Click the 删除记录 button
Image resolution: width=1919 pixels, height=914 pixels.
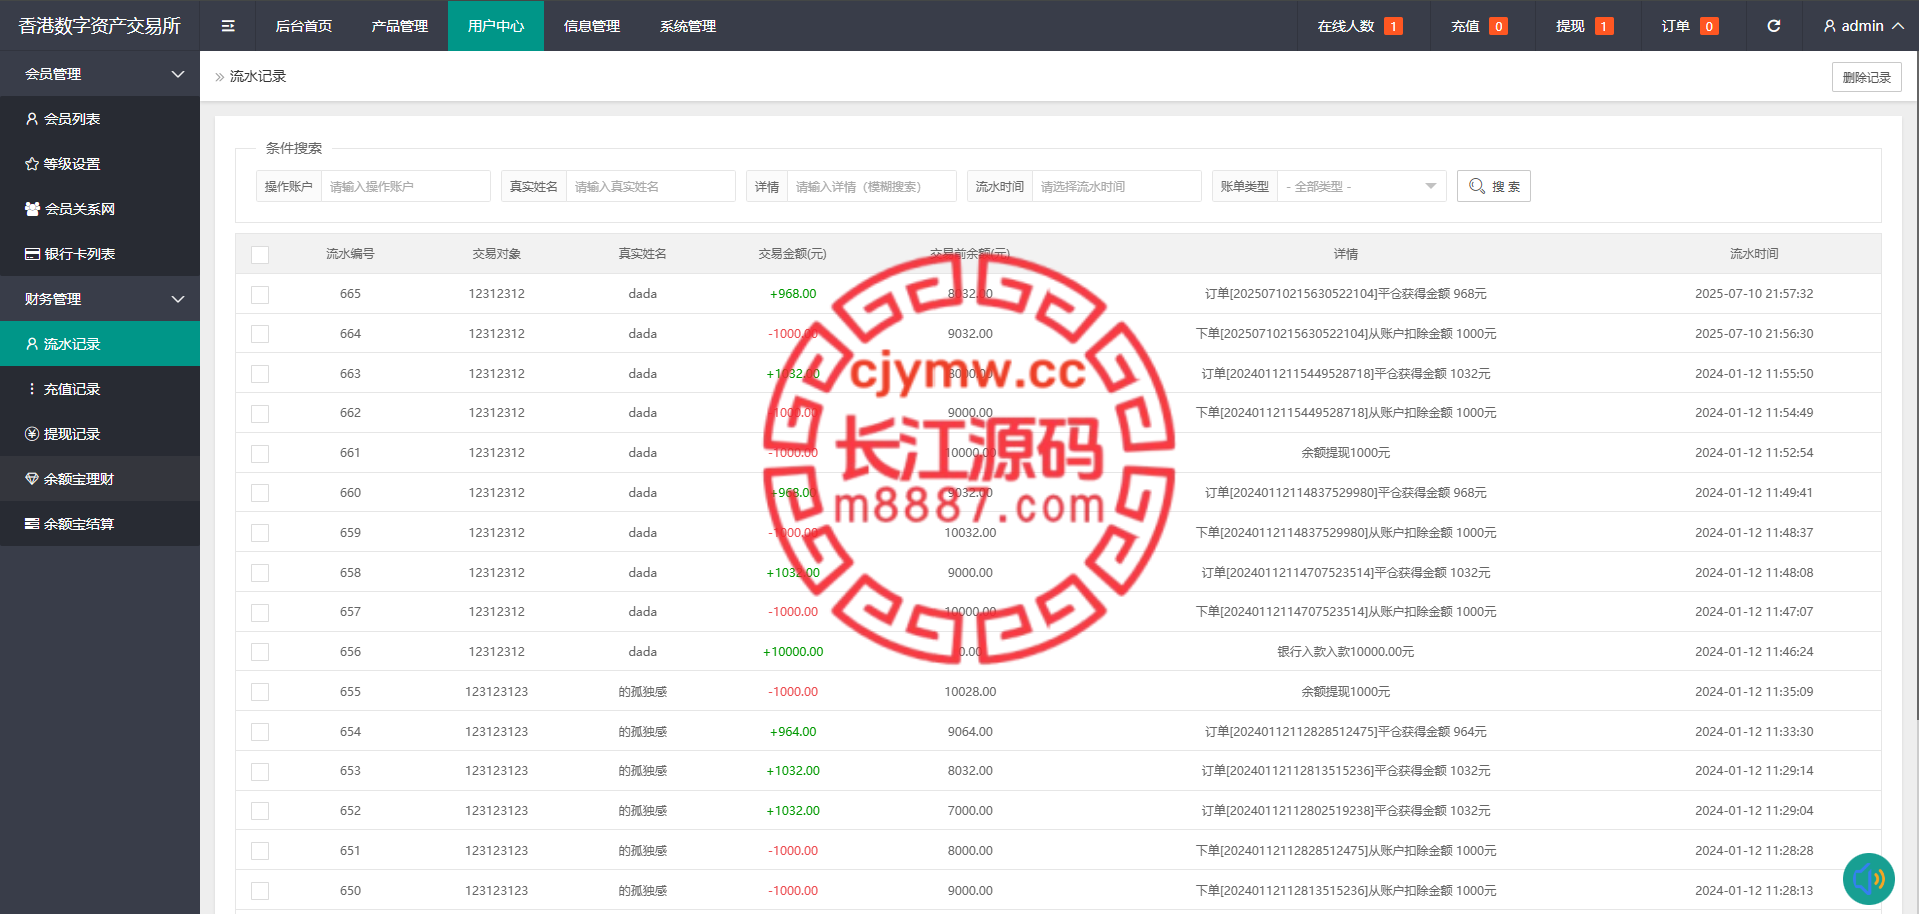click(1866, 77)
